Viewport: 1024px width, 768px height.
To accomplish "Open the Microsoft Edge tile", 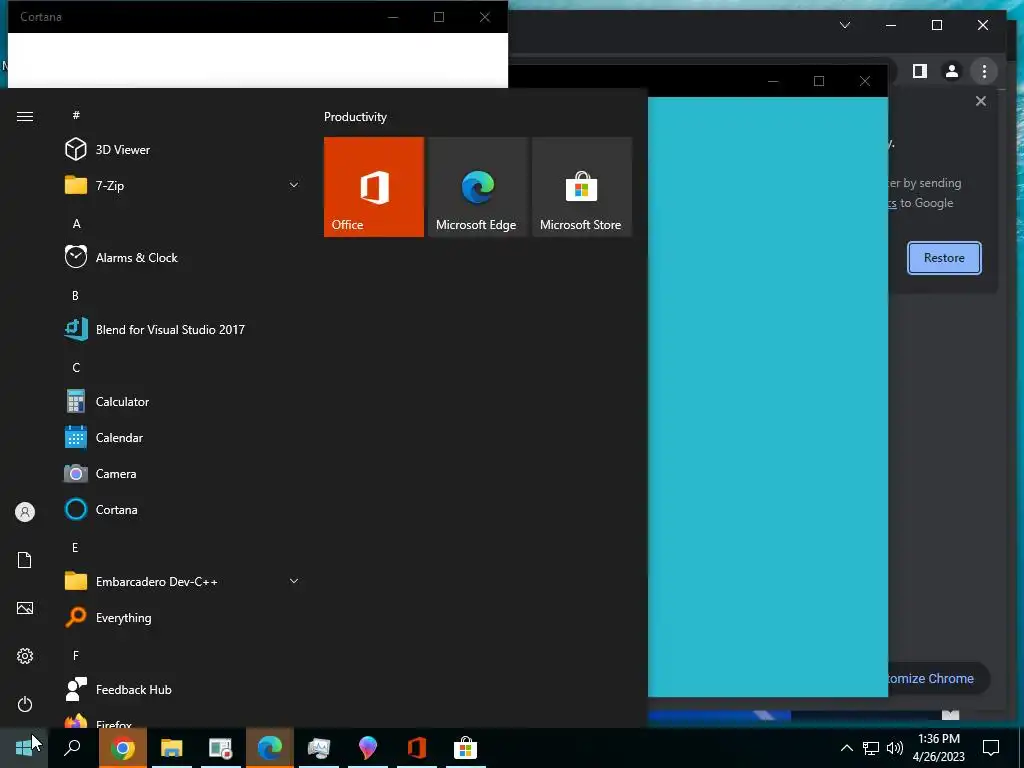I will (x=477, y=187).
